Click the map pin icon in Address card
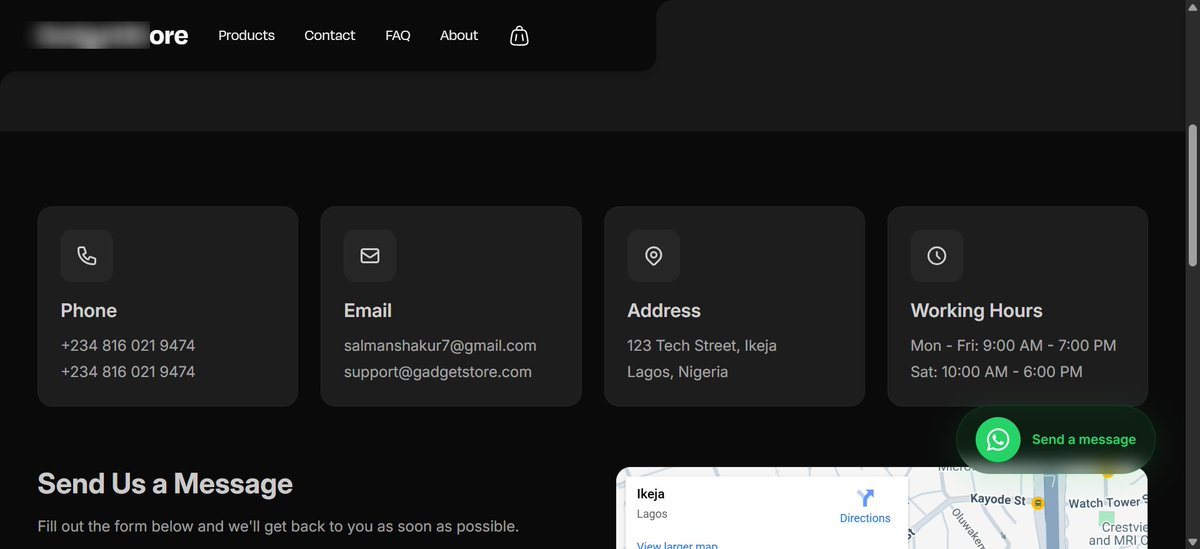Image resolution: width=1200 pixels, height=549 pixels. pyautogui.click(x=653, y=256)
